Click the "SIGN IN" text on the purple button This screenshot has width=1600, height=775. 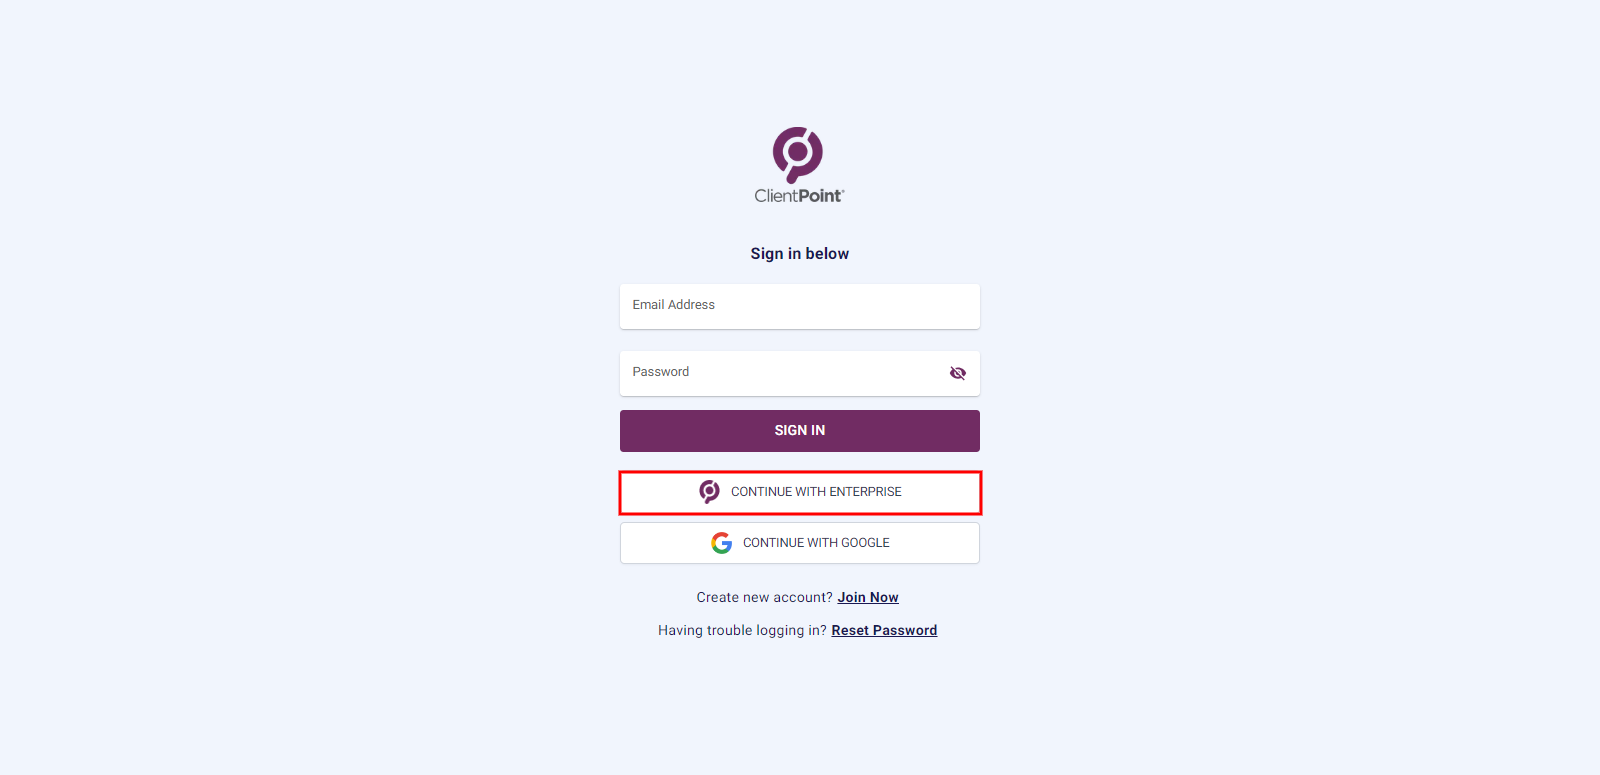click(x=800, y=431)
